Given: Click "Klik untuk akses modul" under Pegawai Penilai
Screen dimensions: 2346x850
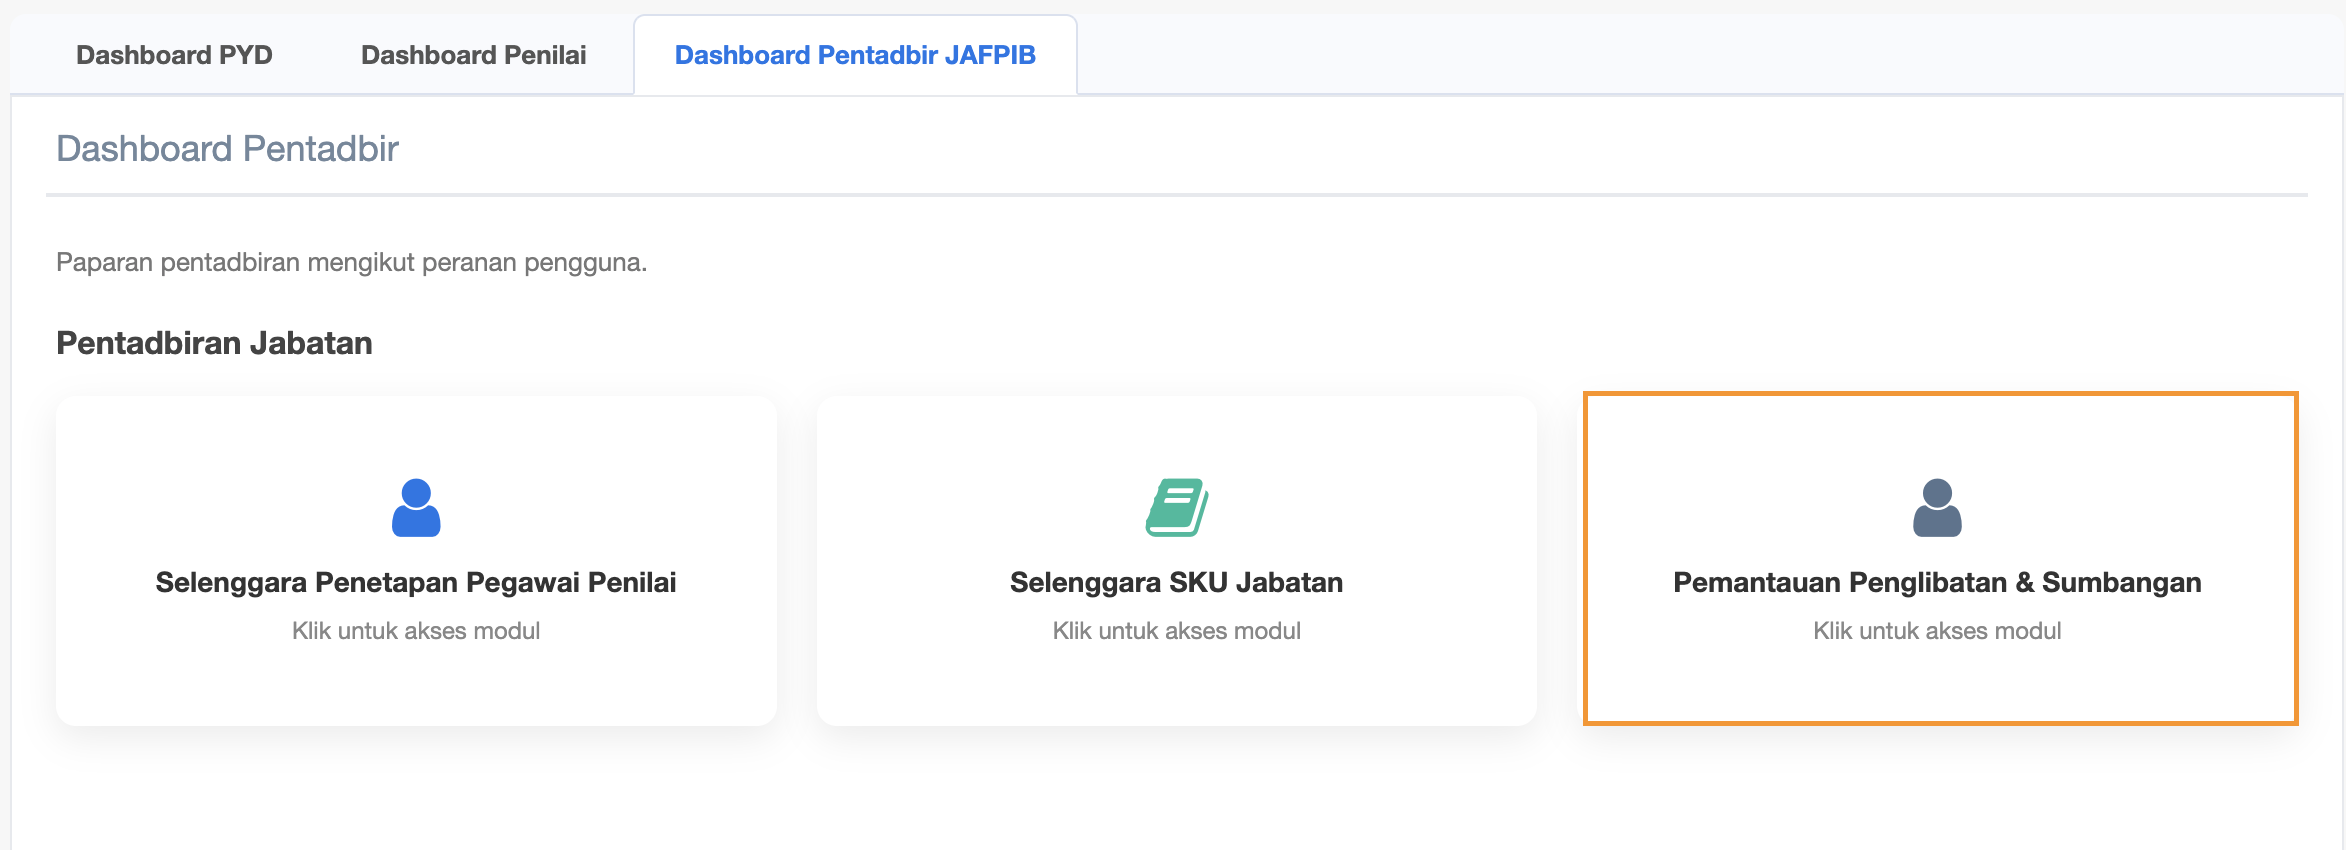Looking at the screenshot, I should coord(416,631).
